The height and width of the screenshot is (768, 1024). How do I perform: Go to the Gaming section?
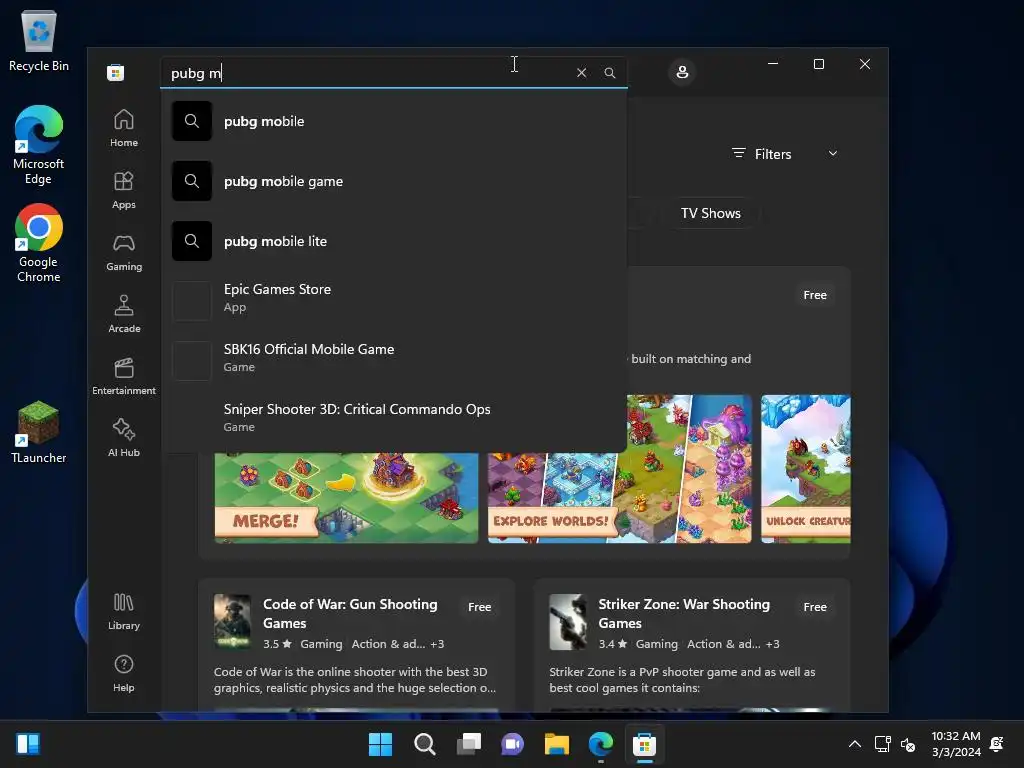coord(123,252)
